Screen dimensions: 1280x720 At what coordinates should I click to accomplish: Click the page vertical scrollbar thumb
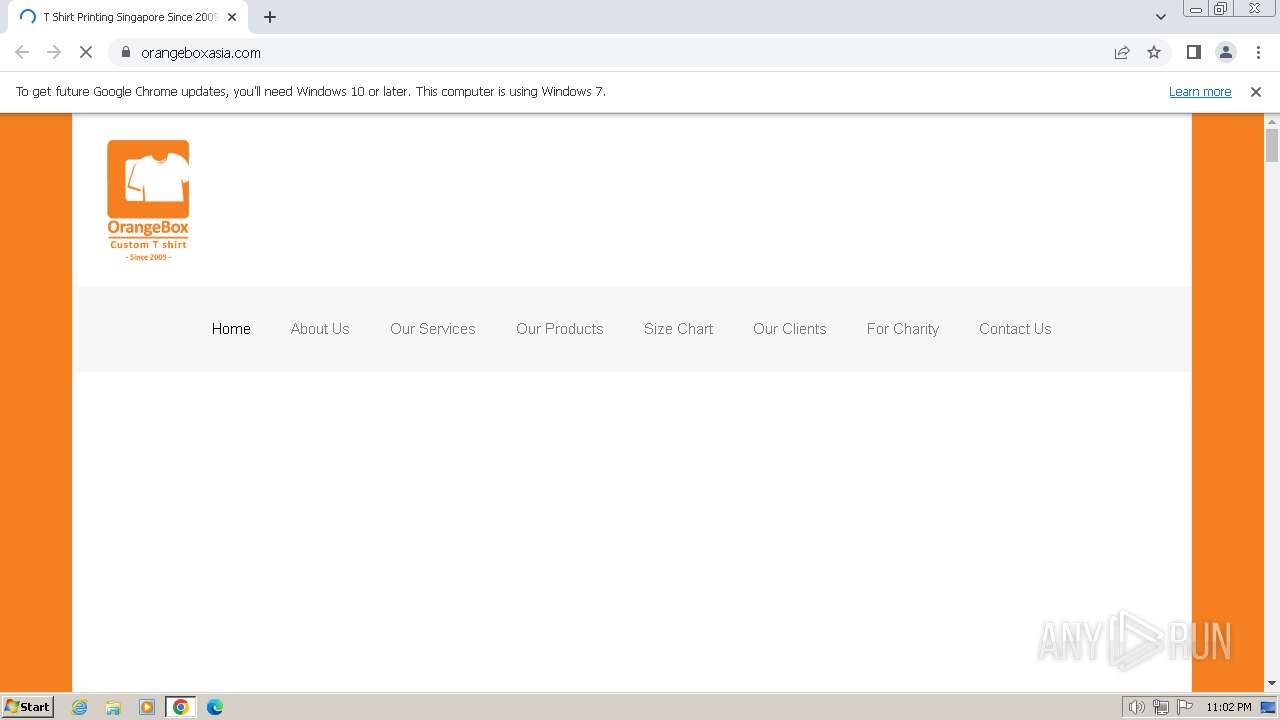coord(1272,145)
